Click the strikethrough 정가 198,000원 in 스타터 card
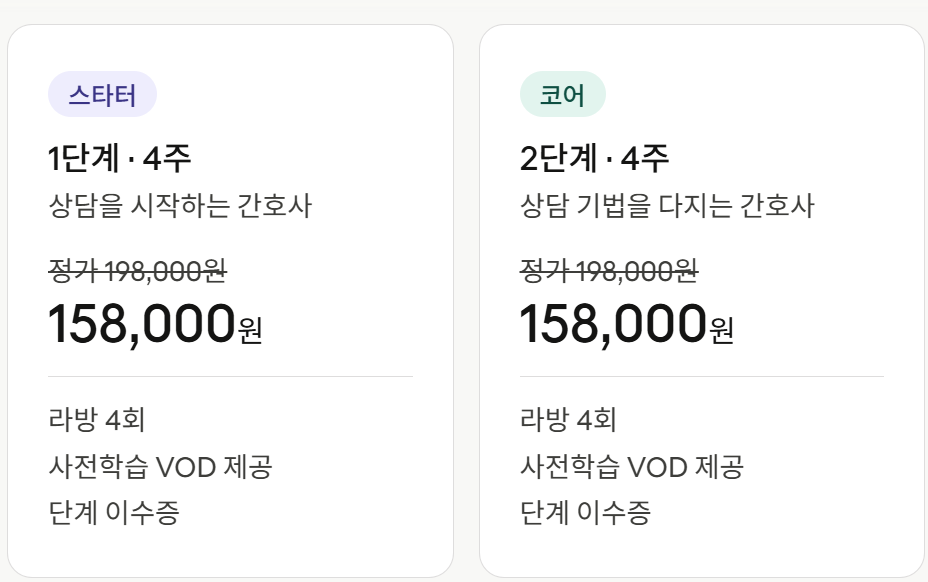Screen dimensions: 928x582 tap(138, 269)
